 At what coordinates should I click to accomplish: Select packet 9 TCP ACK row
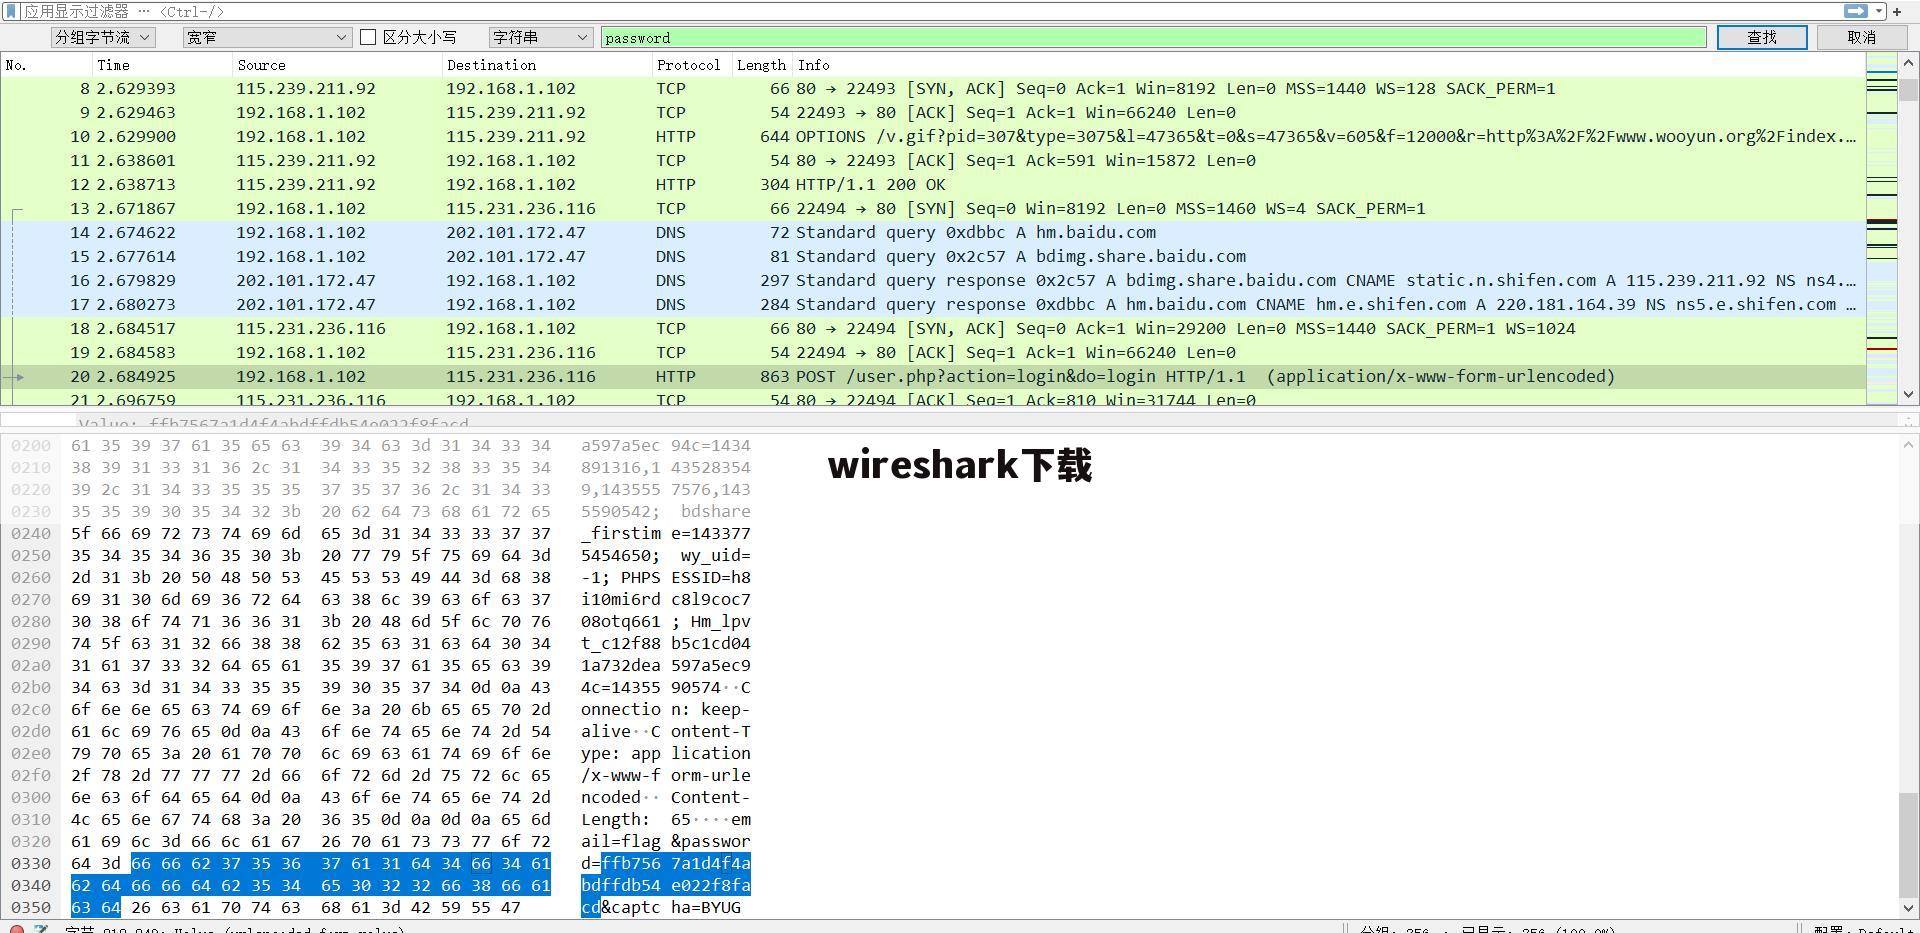[x=933, y=112]
